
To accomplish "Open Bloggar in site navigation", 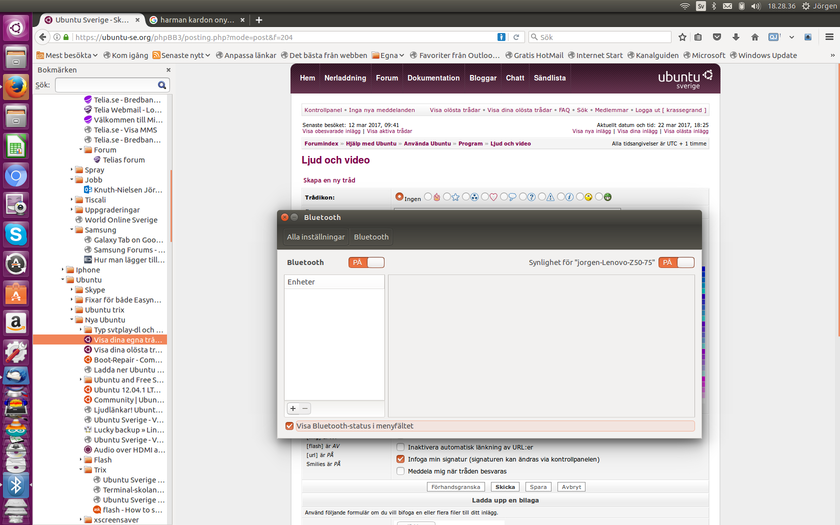I will (x=483, y=78).
